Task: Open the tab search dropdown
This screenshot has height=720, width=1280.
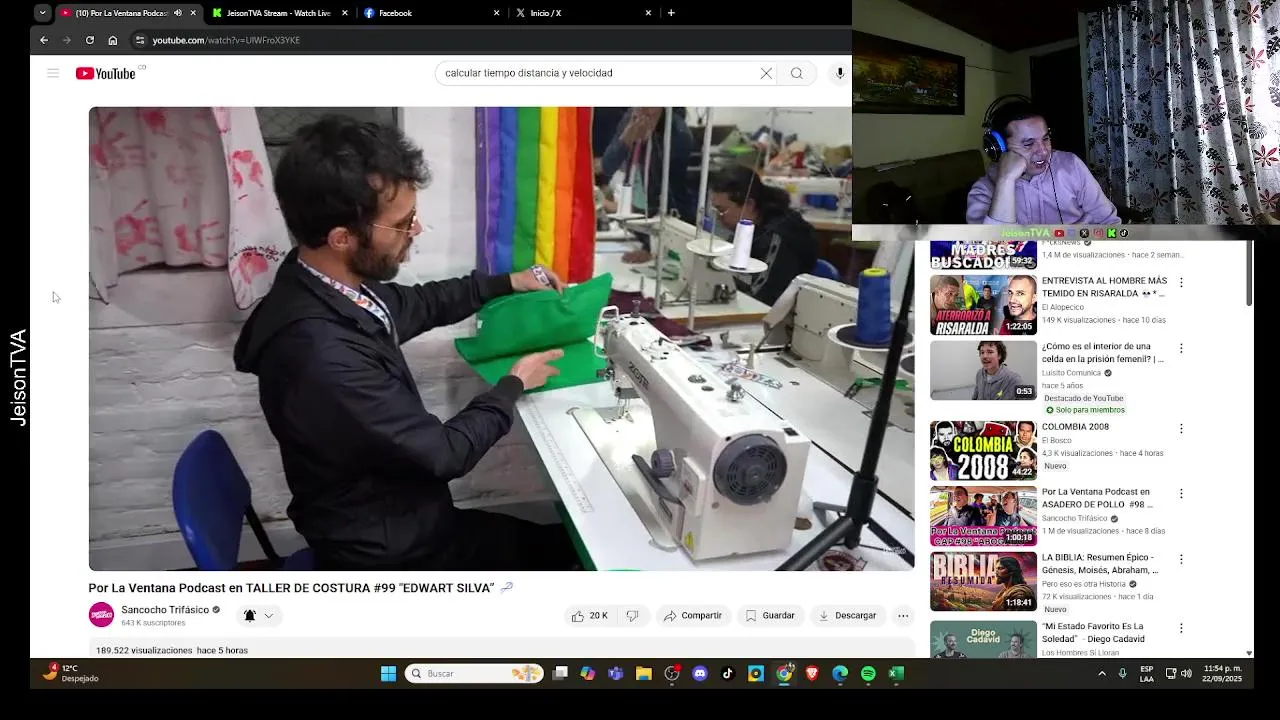Action: pyautogui.click(x=42, y=13)
